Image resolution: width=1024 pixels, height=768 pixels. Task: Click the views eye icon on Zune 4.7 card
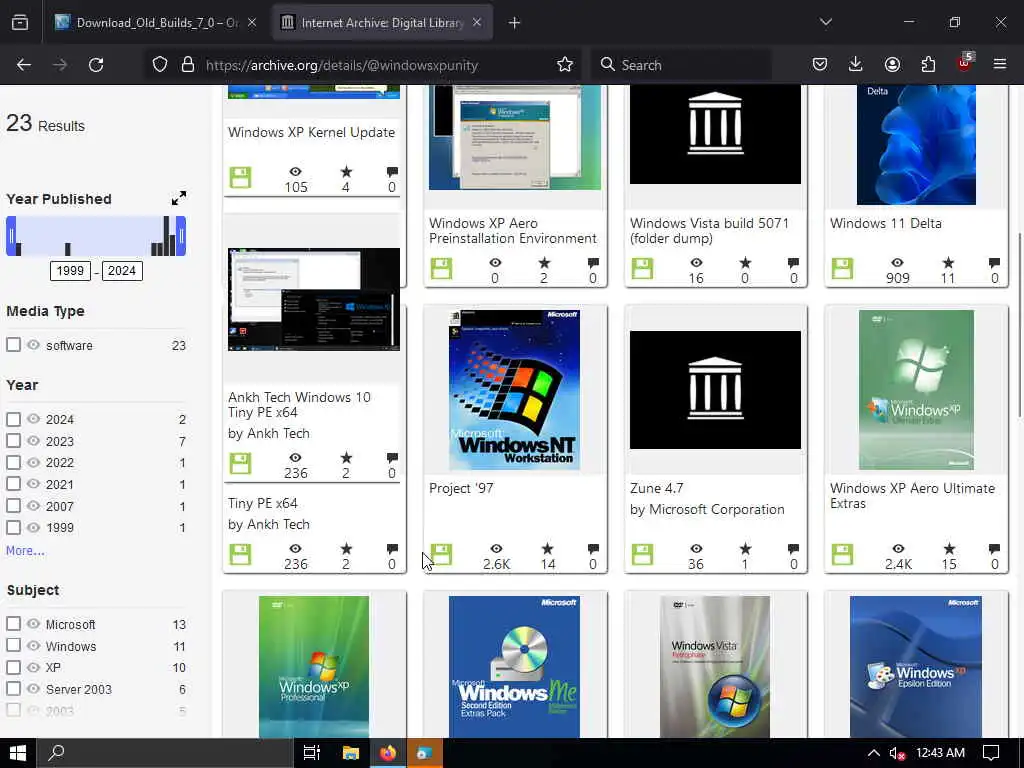point(696,549)
